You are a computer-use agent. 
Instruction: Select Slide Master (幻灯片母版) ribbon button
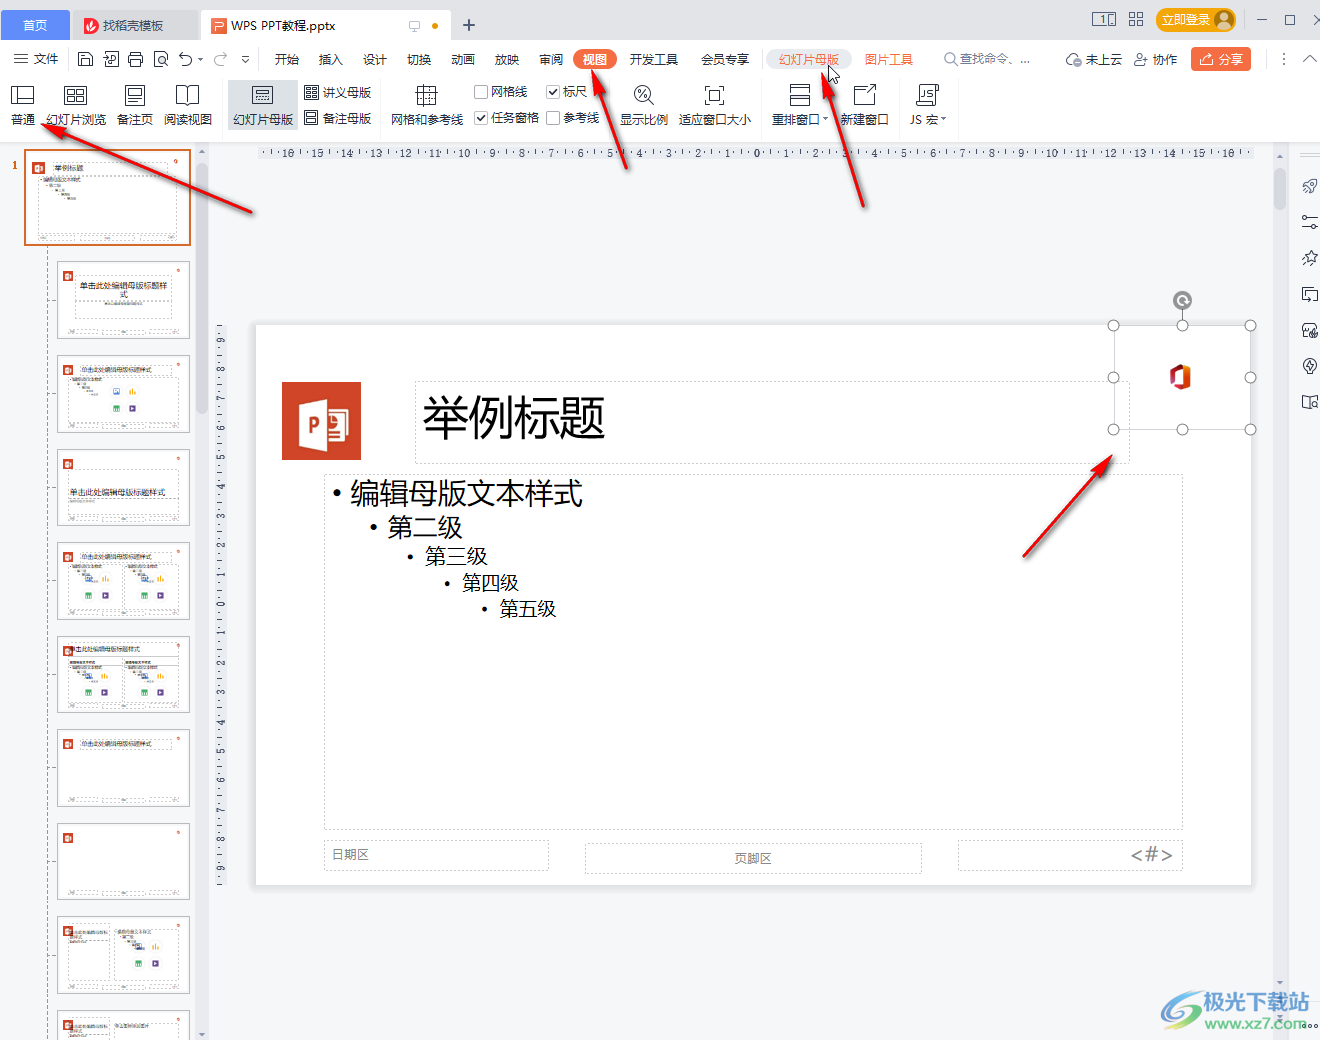point(263,105)
